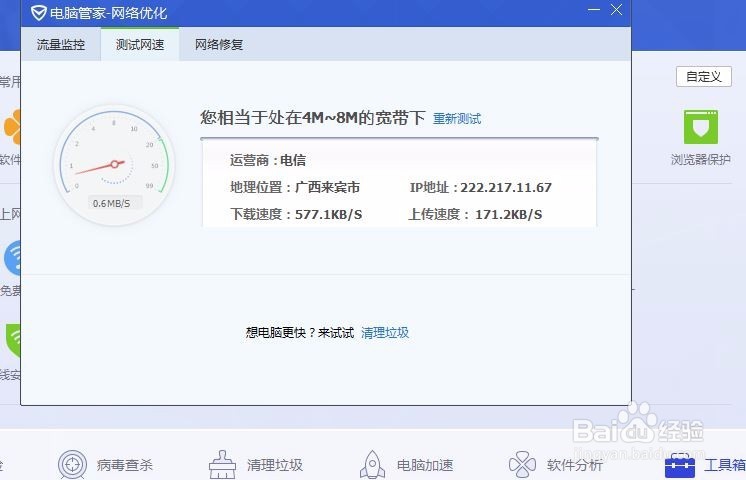Minimize the 网络优化 dialog
Image resolution: width=746 pixels, height=480 pixels.
tap(594, 10)
